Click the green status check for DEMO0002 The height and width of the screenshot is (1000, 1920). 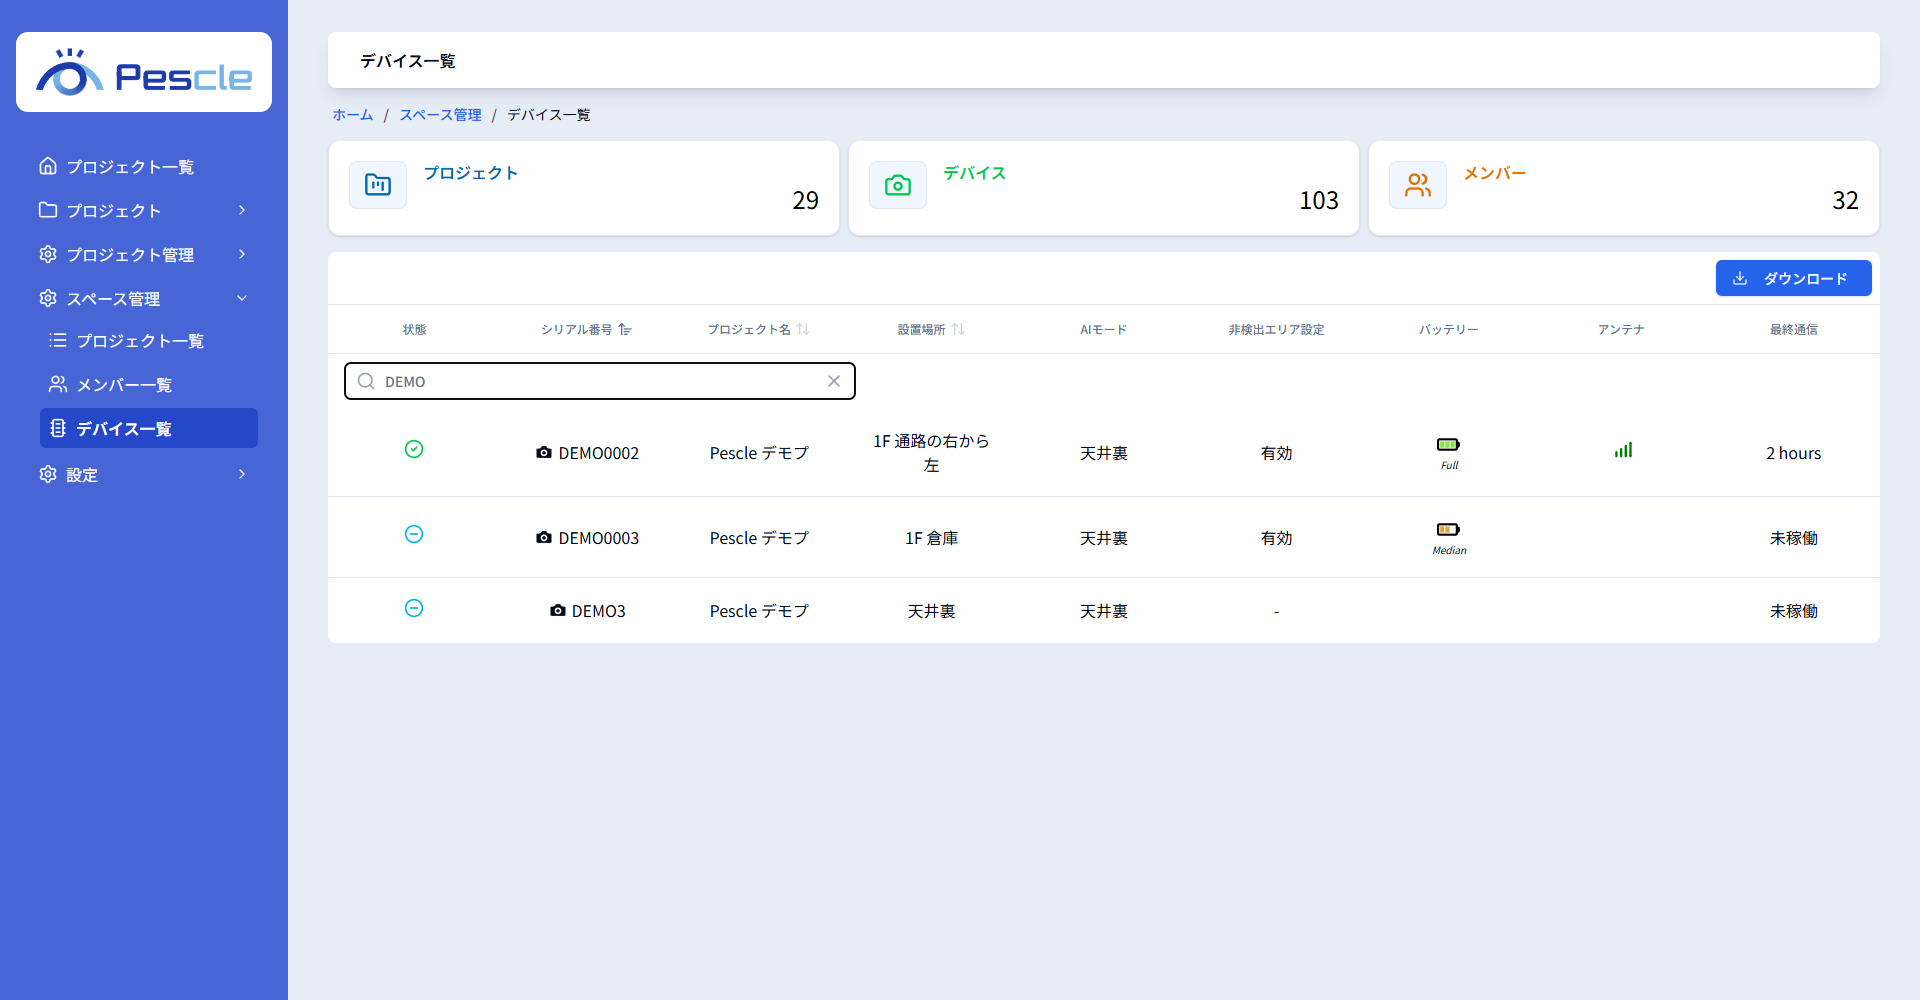(x=414, y=449)
